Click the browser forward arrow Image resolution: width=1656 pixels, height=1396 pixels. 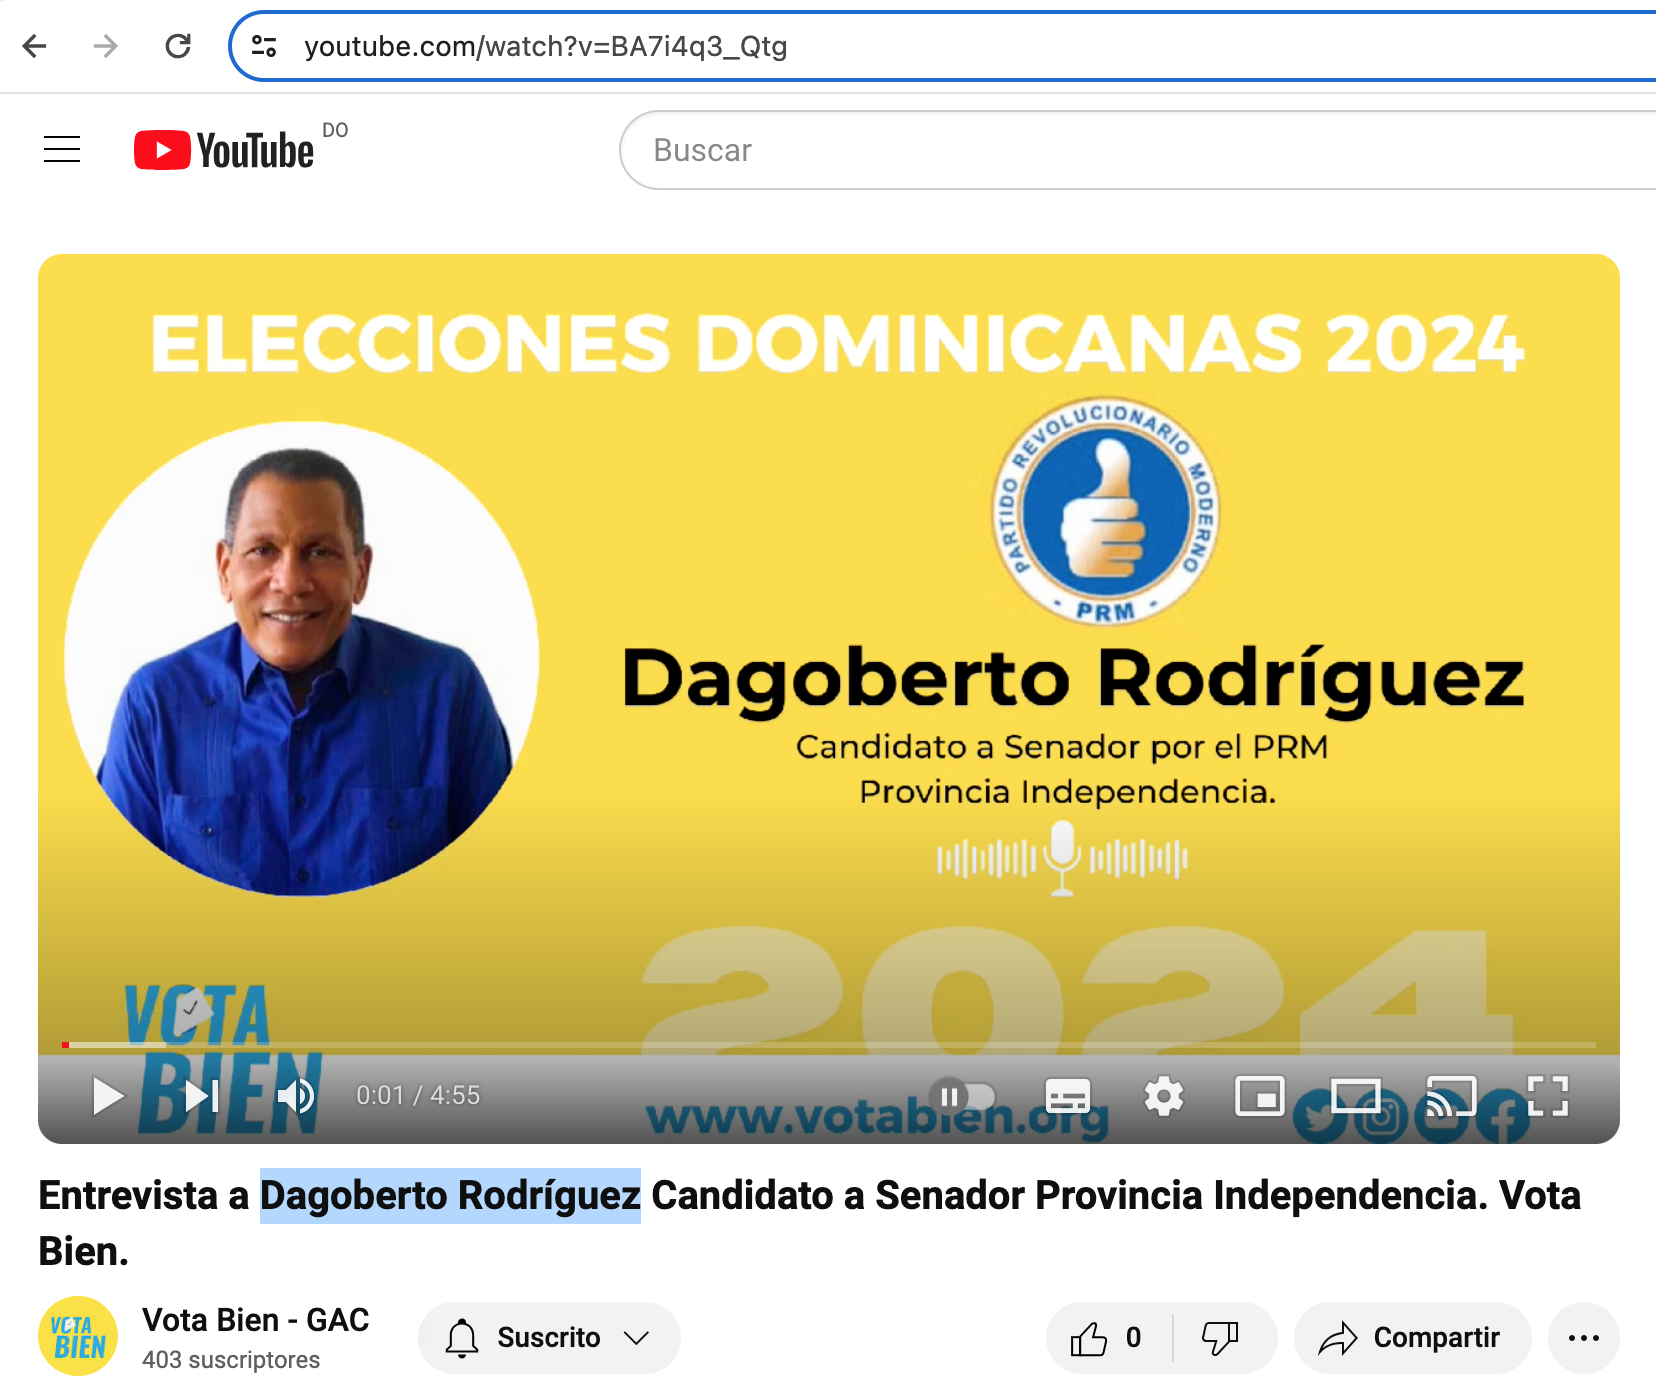(x=105, y=46)
